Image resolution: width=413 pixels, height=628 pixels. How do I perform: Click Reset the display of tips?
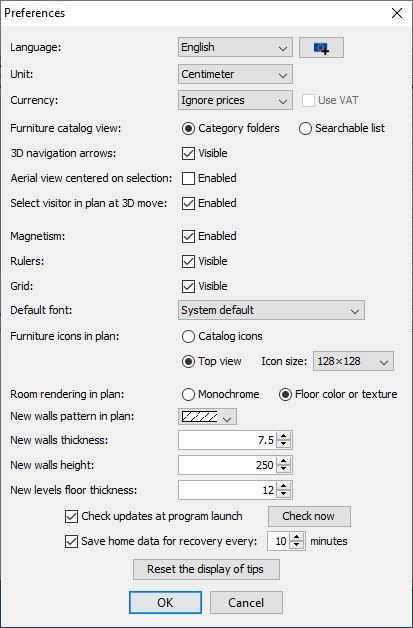pos(206,569)
